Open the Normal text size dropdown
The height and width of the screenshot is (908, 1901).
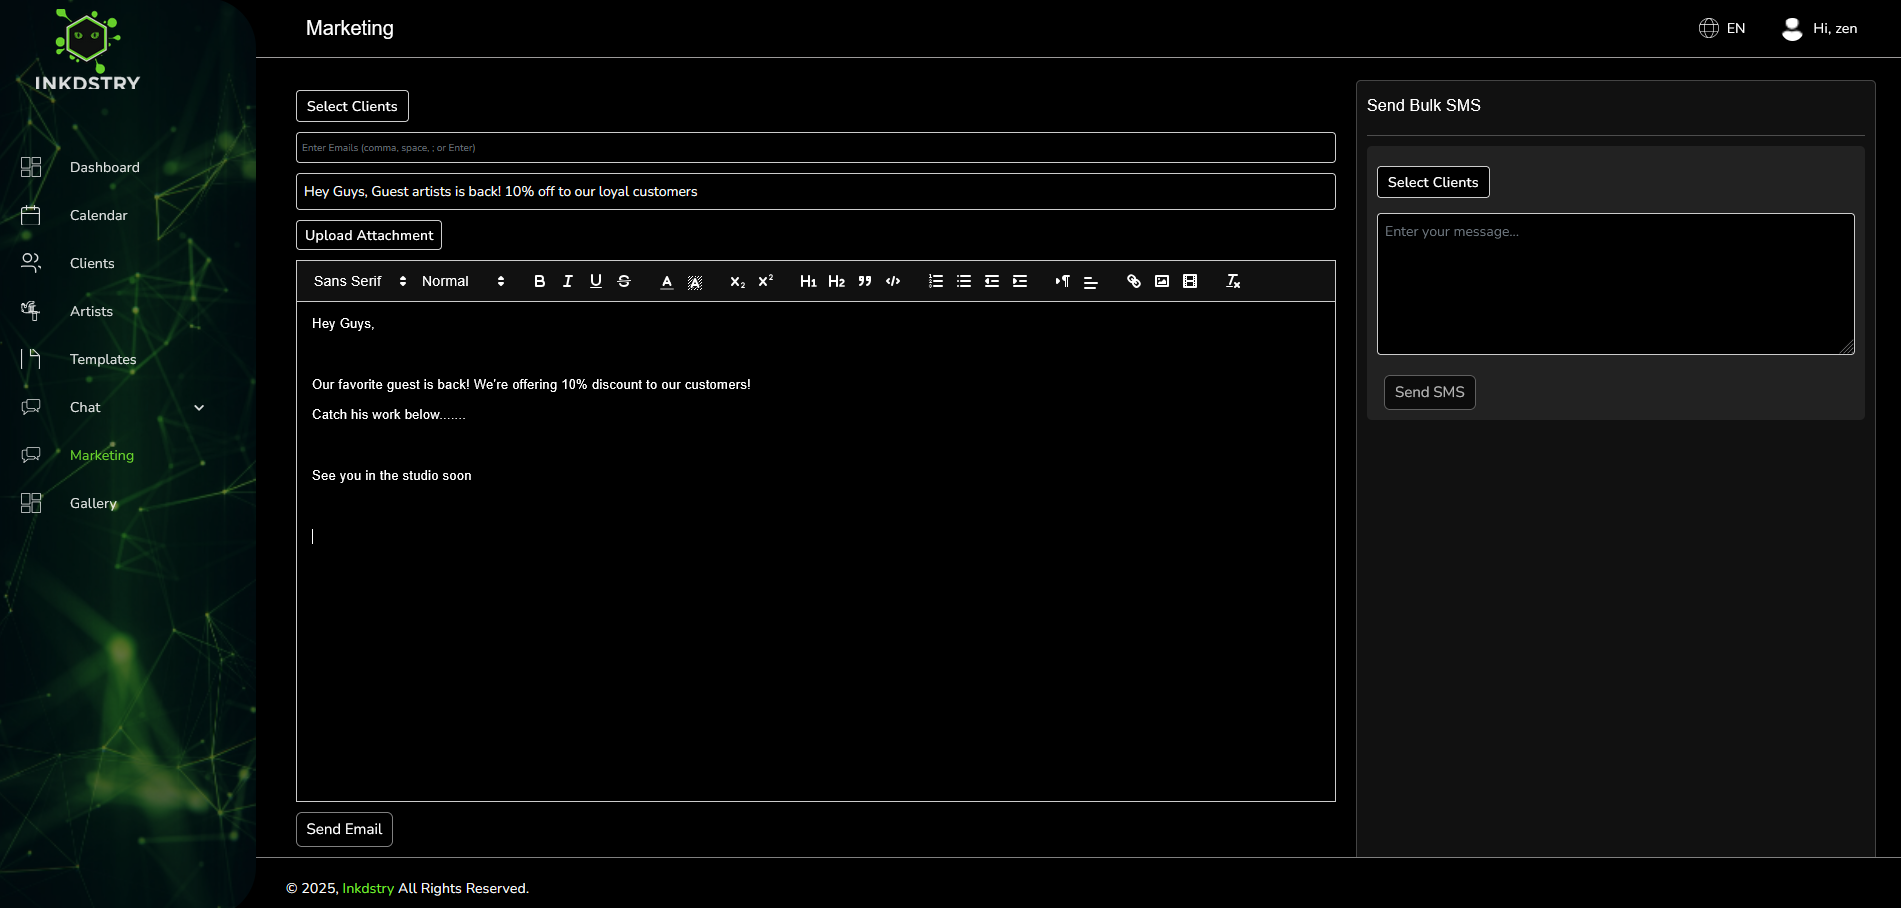point(458,281)
